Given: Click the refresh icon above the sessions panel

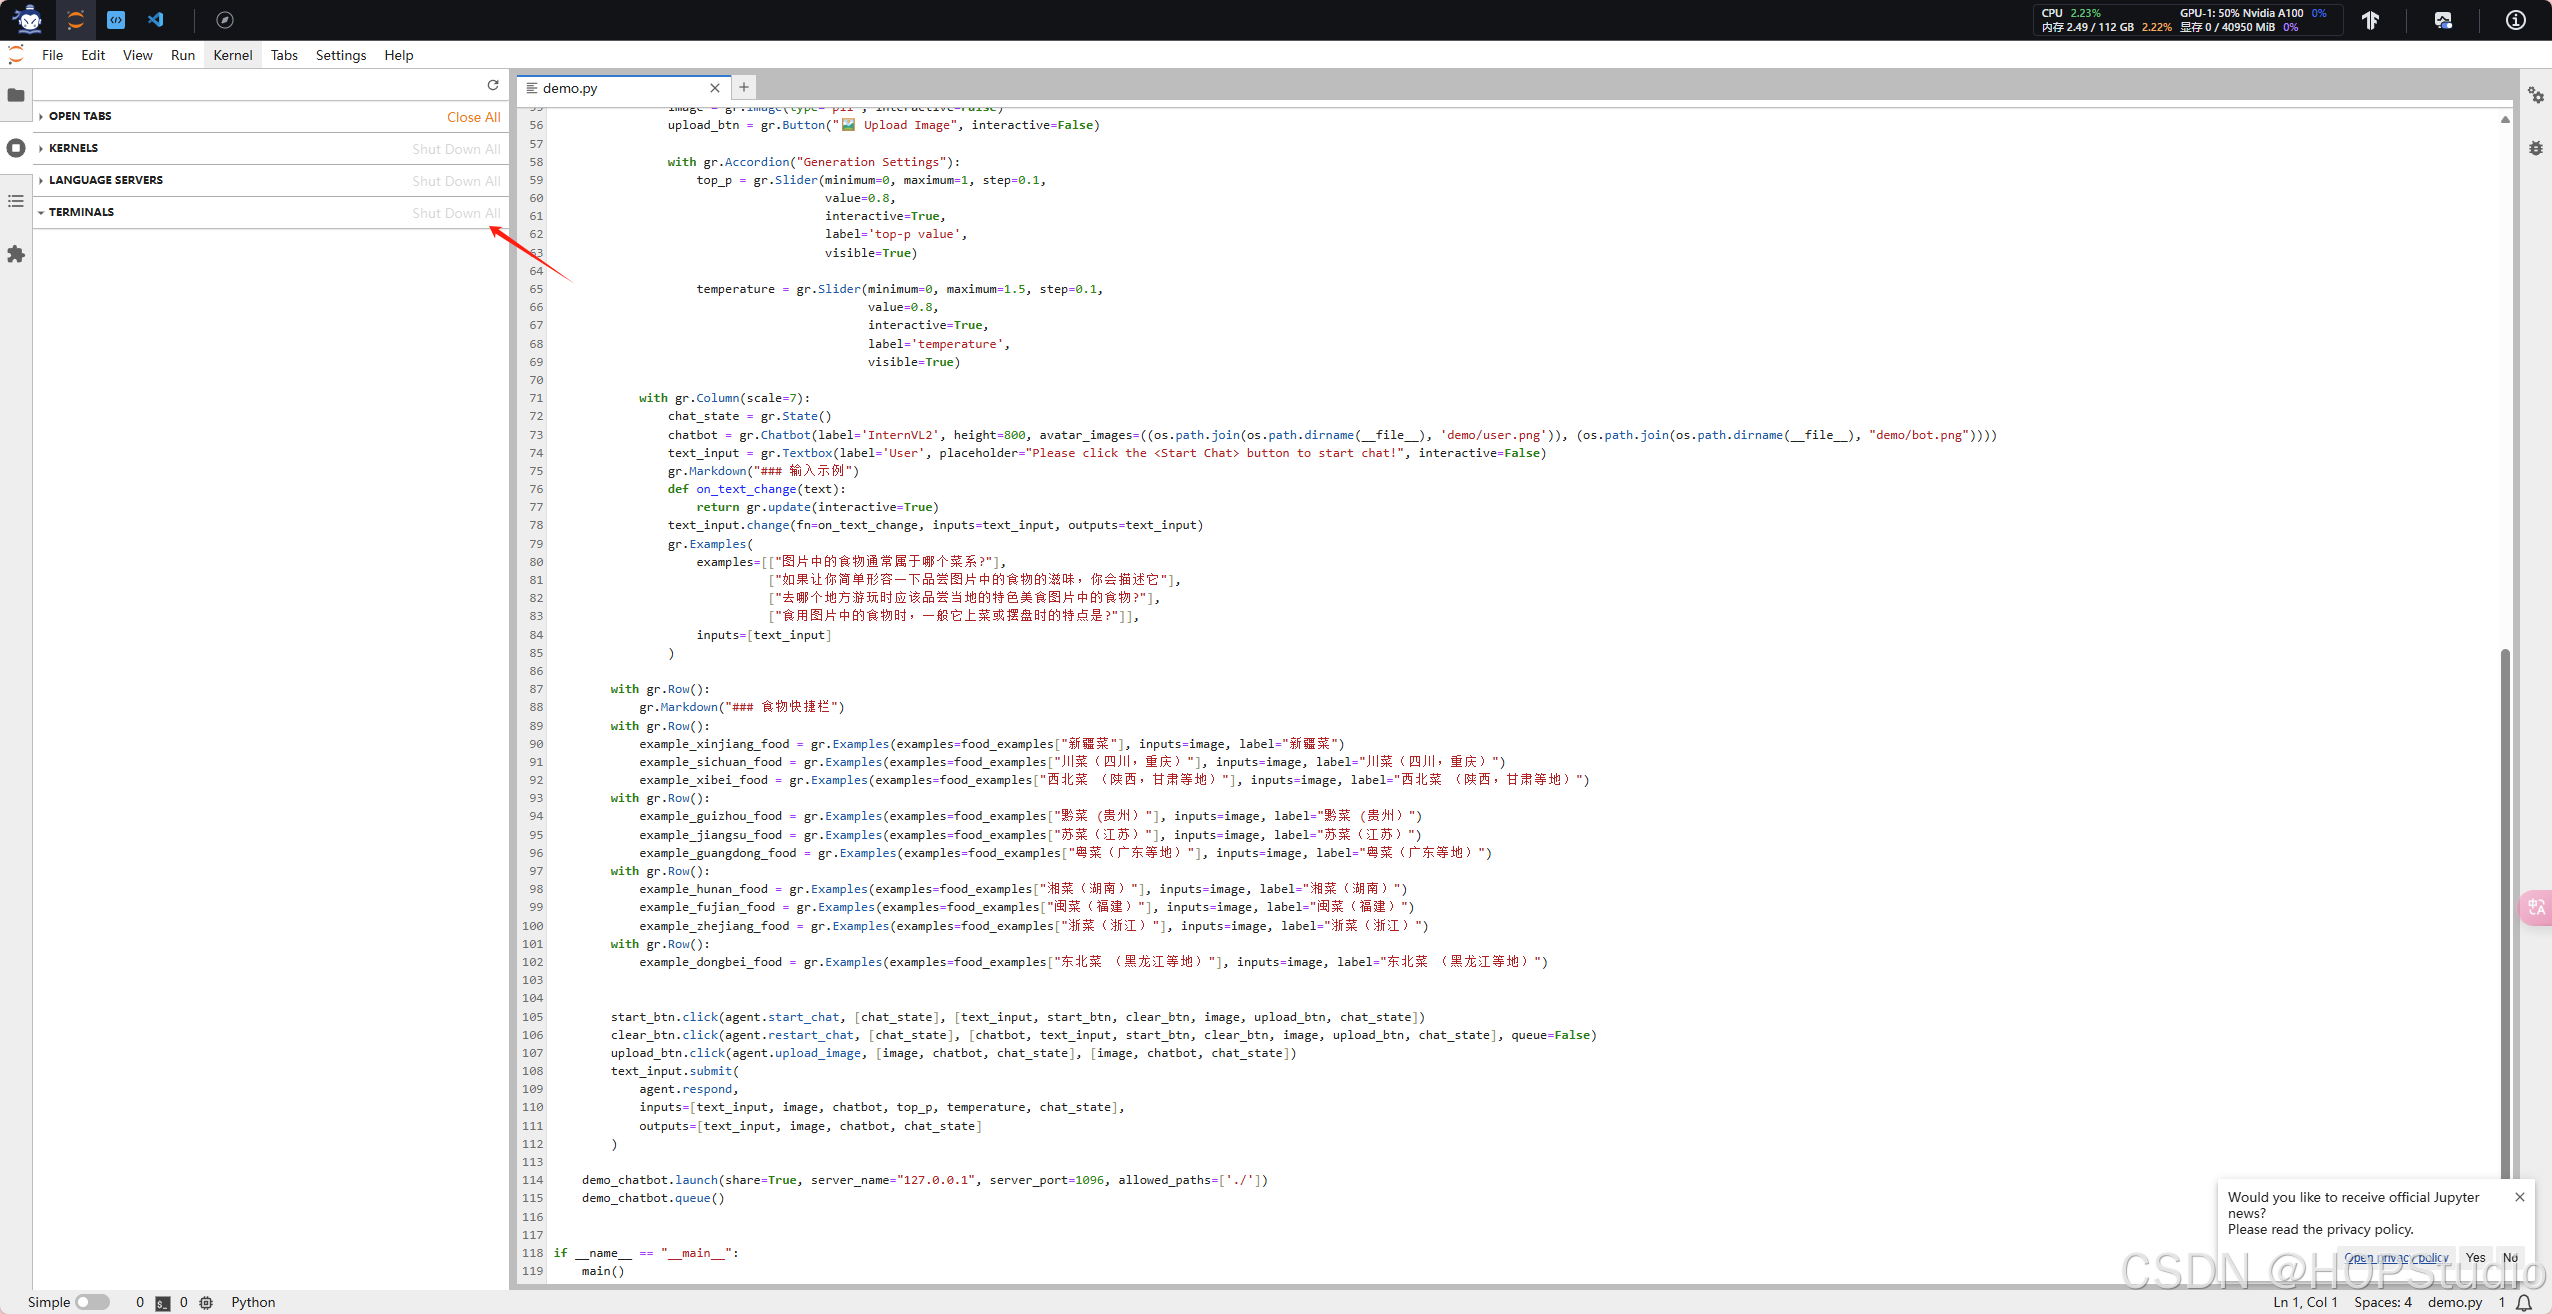Looking at the screenshot, I should [x=492, y=85].
